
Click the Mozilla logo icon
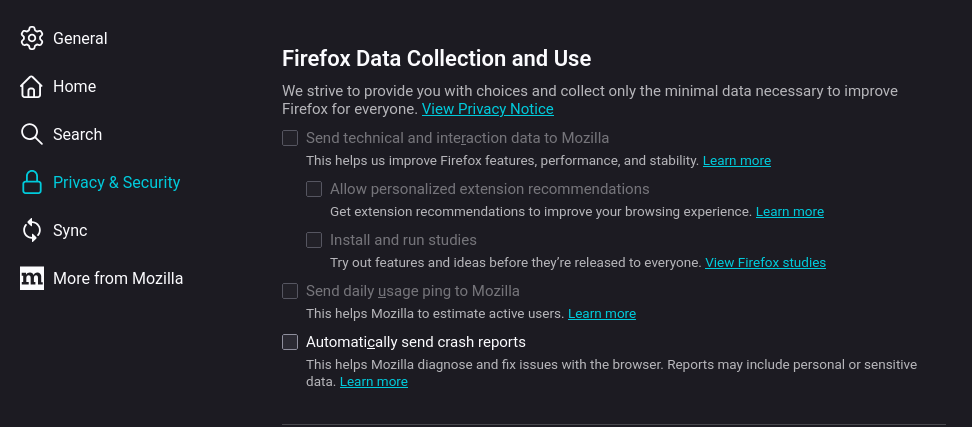[32, 279]
